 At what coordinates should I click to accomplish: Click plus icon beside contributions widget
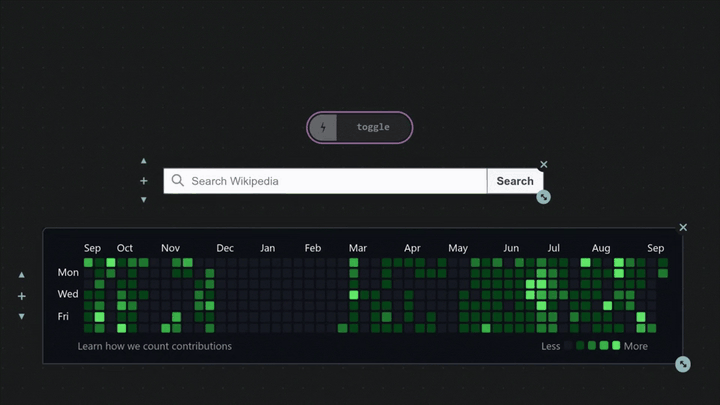pos(22,296)
